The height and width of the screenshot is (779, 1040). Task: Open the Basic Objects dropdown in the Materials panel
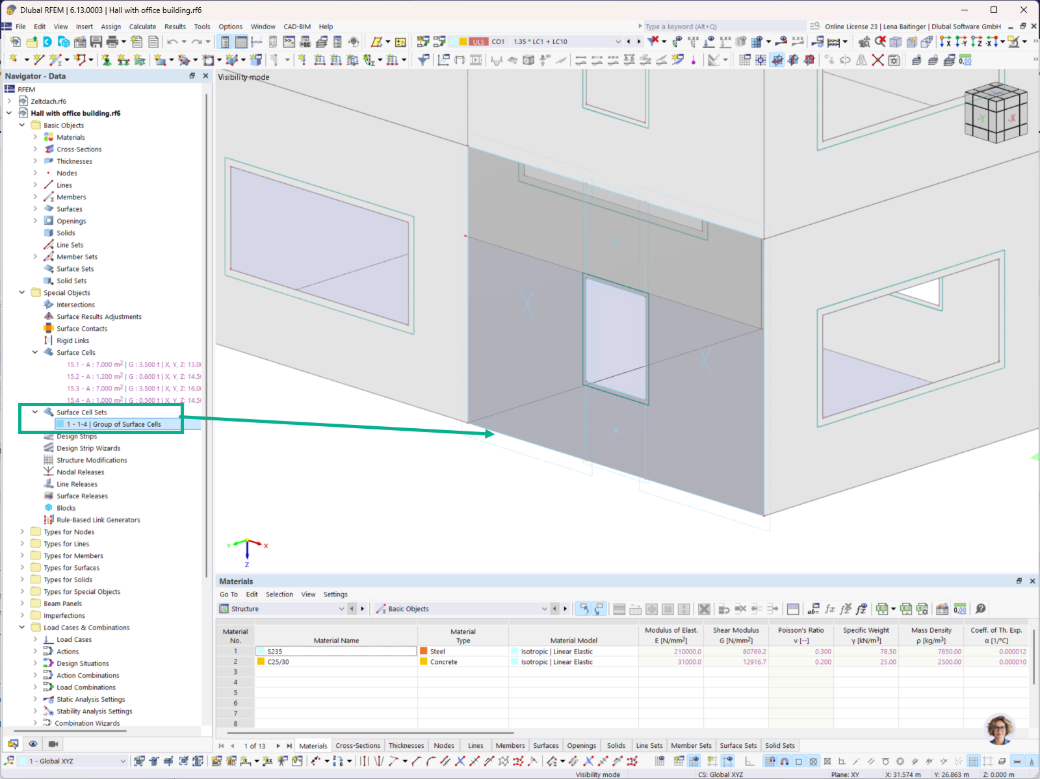[544, 608]
